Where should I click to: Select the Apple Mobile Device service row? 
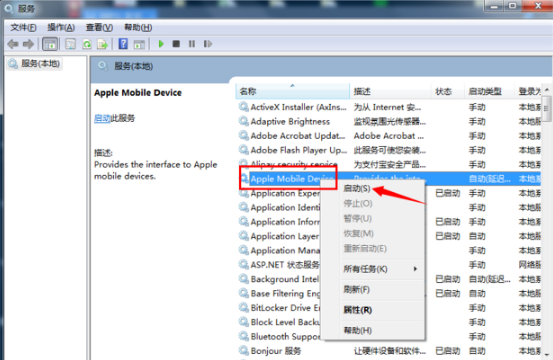[389, 179]
